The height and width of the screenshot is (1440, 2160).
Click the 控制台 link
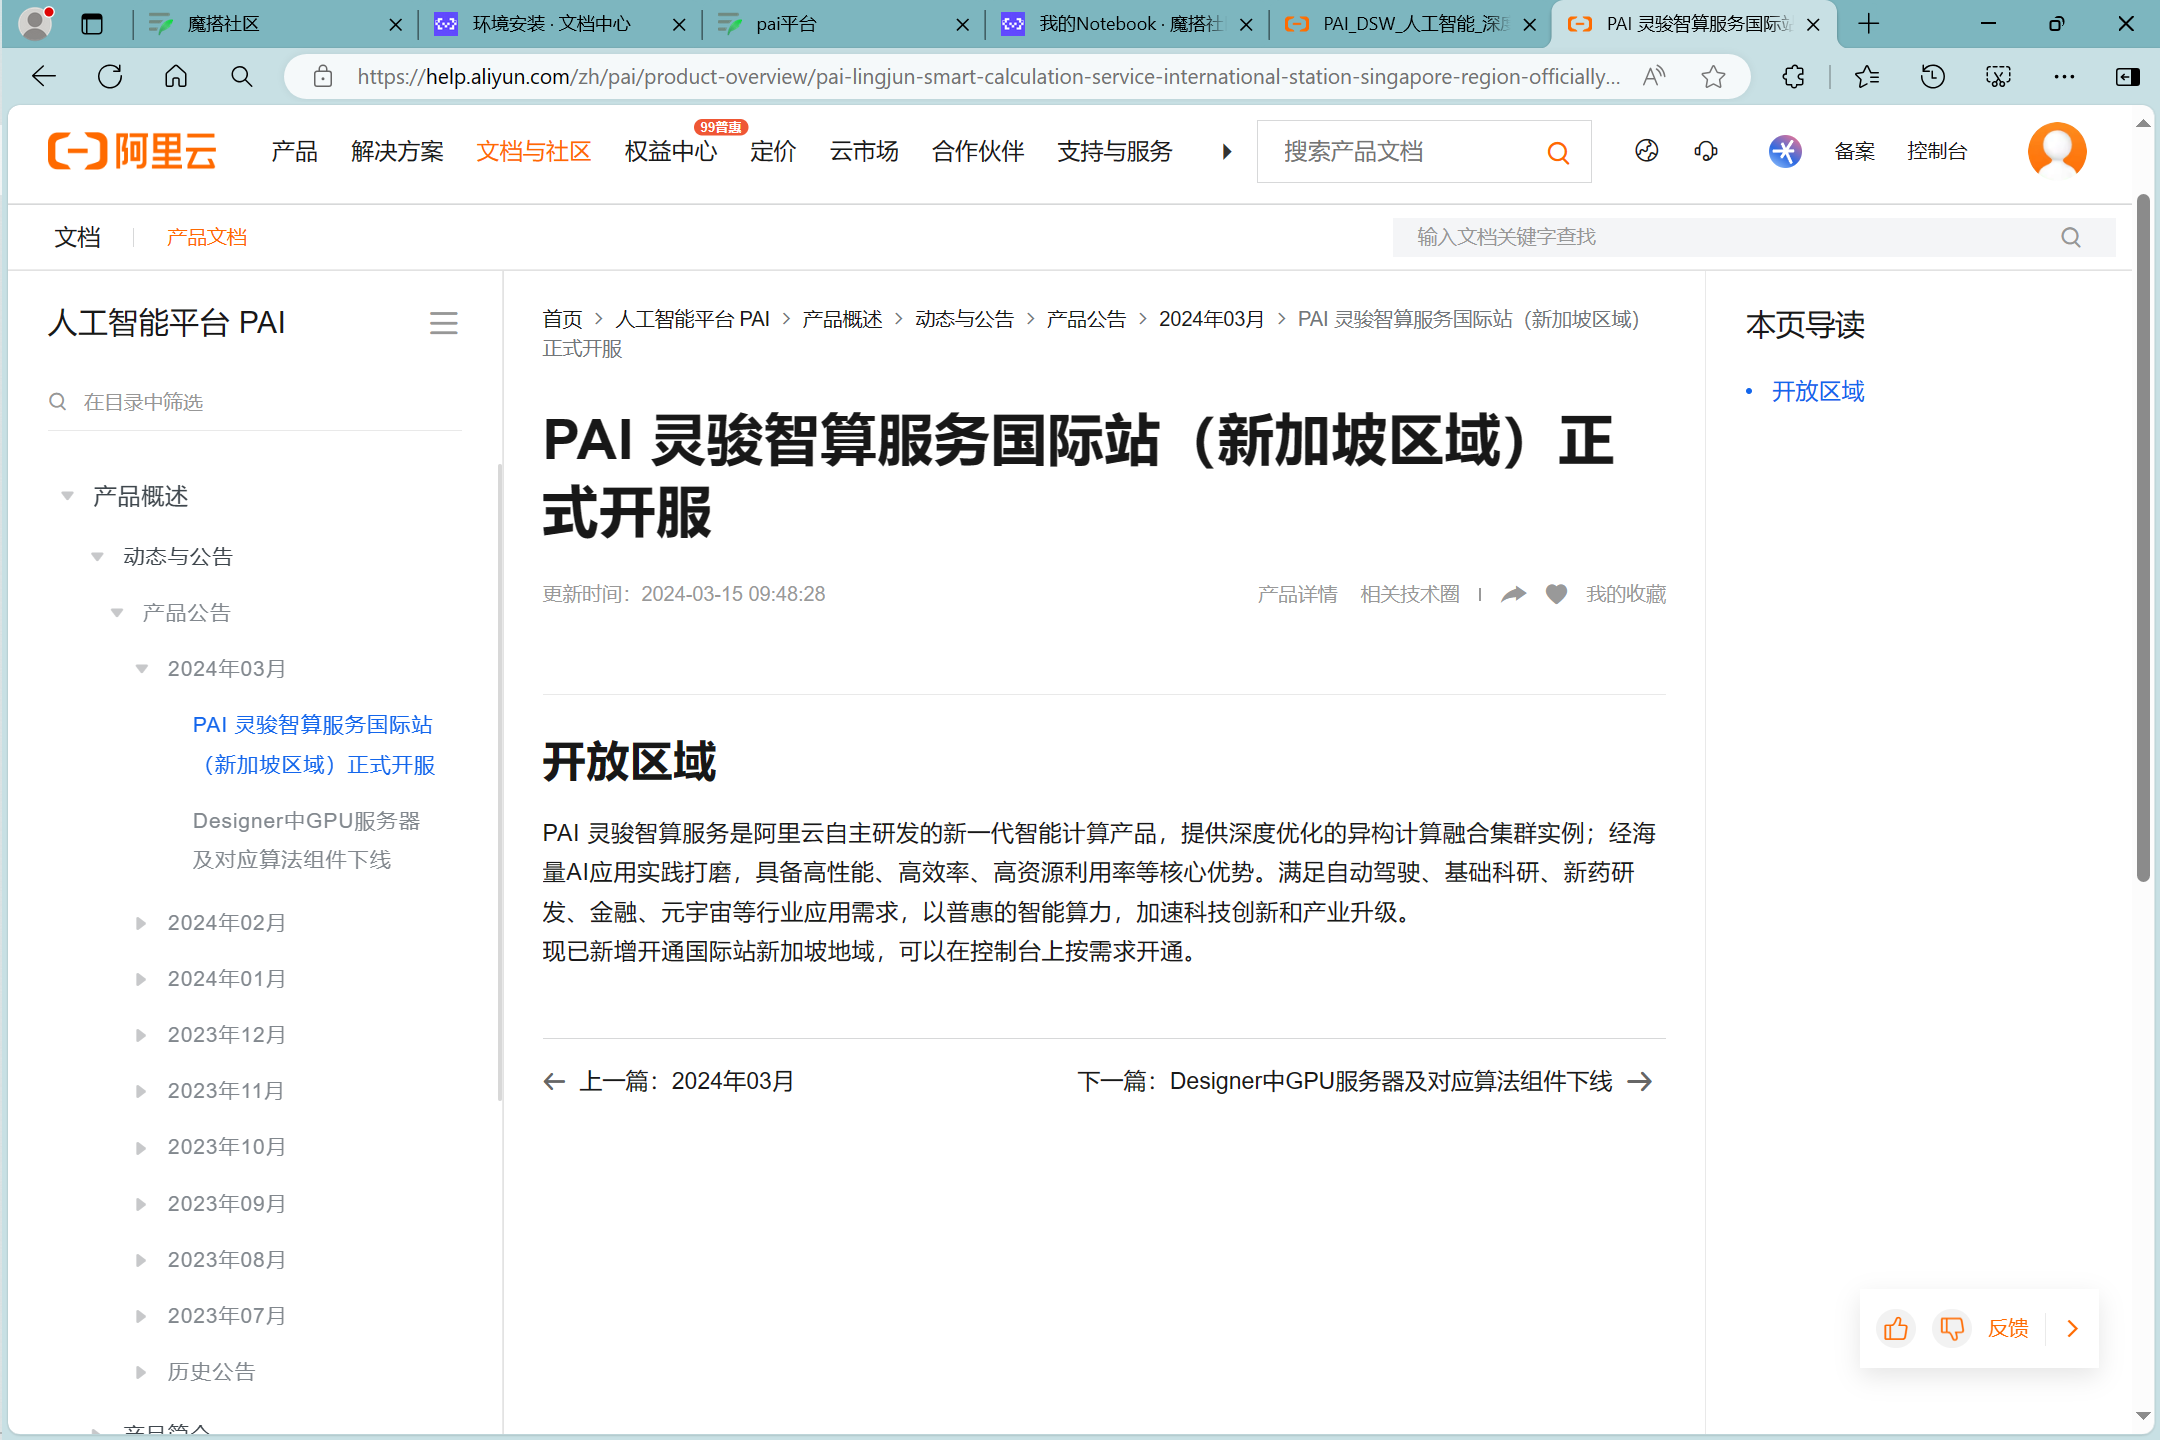[x=1937, y=151]
